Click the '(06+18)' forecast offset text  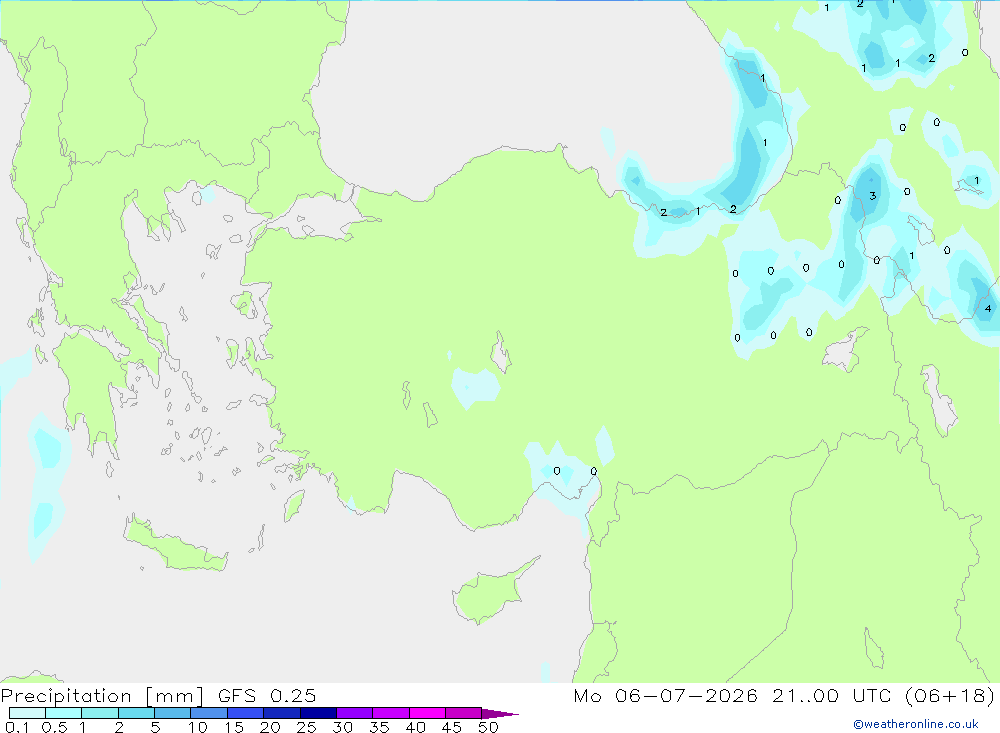[950, 696]
